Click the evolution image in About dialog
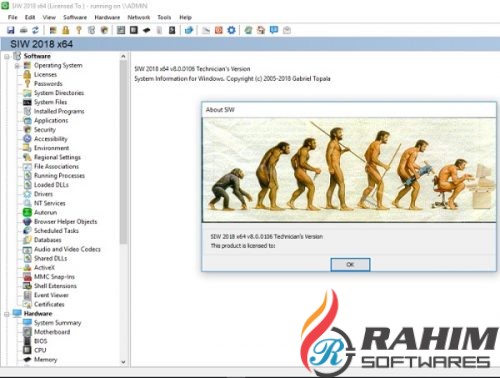 point(349,170)
